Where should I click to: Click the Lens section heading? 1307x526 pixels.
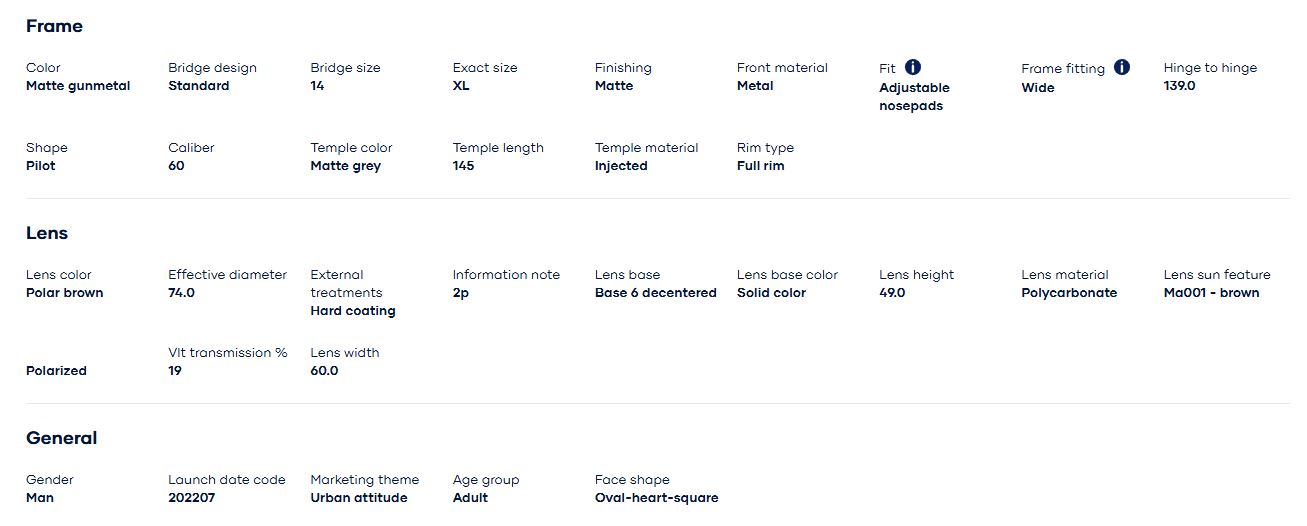[47, 233]
